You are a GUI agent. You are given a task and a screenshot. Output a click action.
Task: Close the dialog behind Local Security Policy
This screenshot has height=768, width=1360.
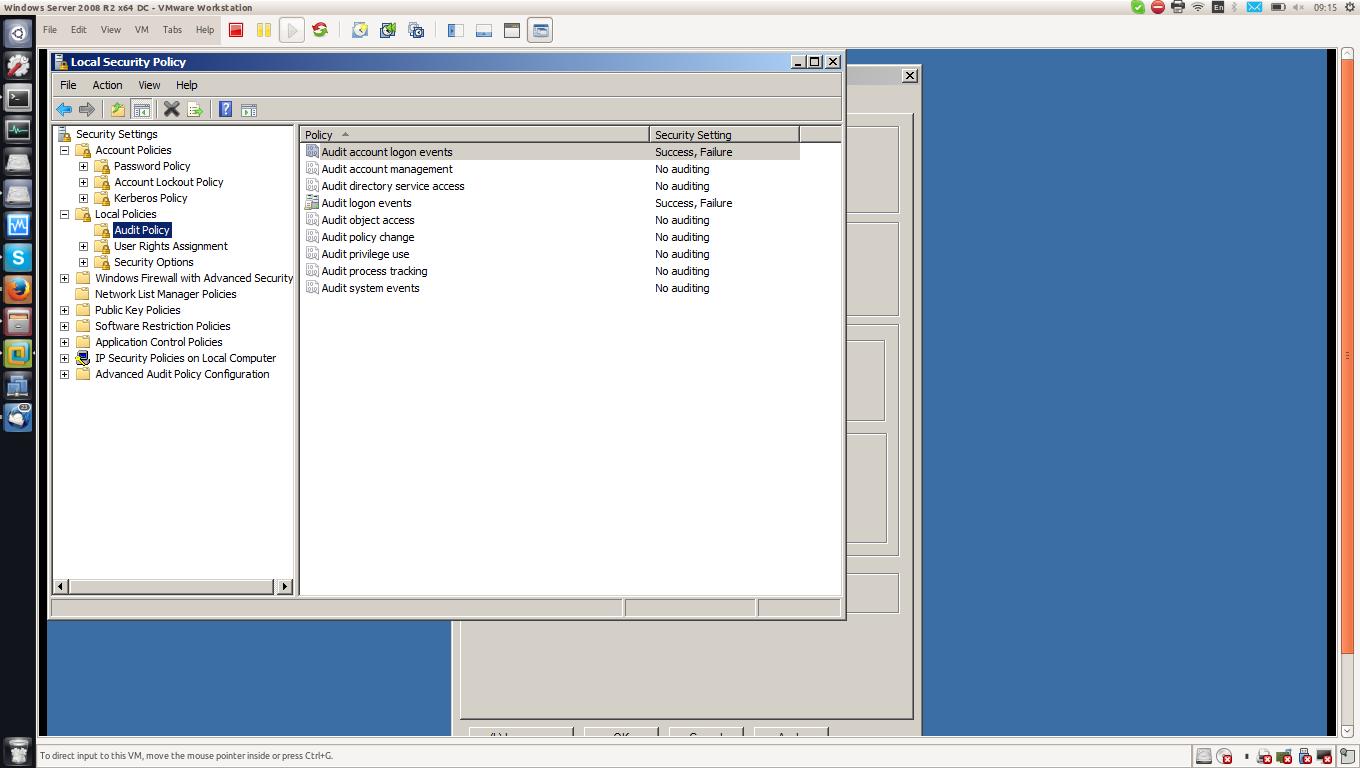point(909,75)
